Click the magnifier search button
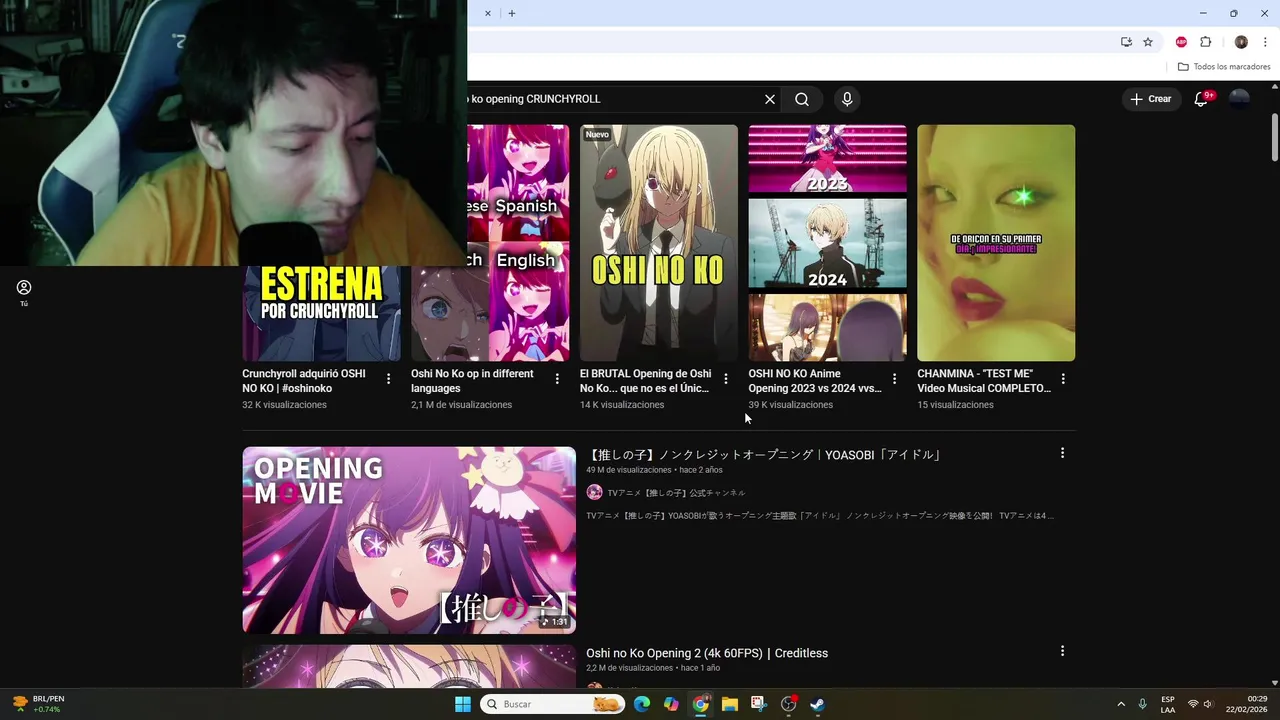This screenshot has height=720, width=1280. click(x=802, y=99)
